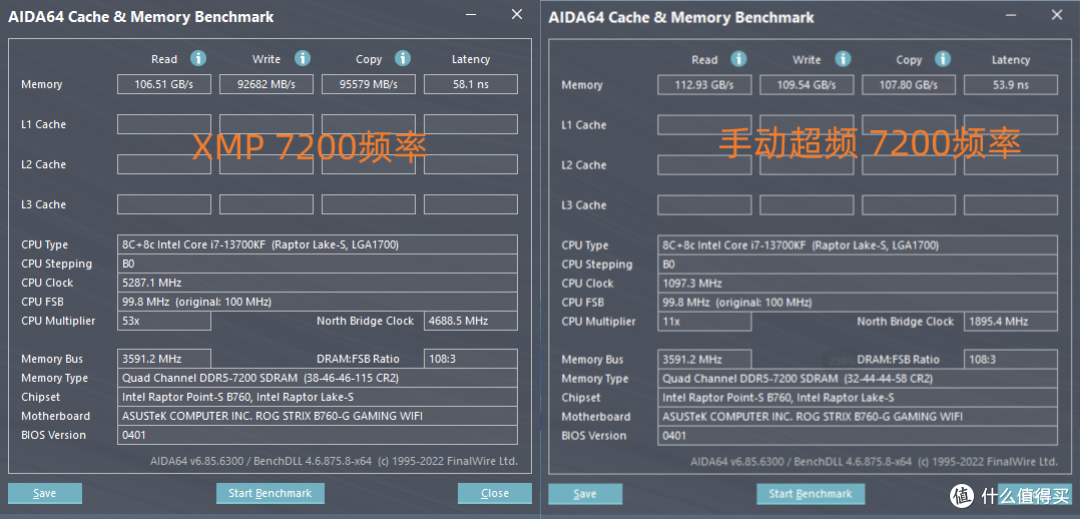Select Memory Write value 109.54 GB/s
Viewport: 1080px width, 519px height.
[x=807, y=85]
